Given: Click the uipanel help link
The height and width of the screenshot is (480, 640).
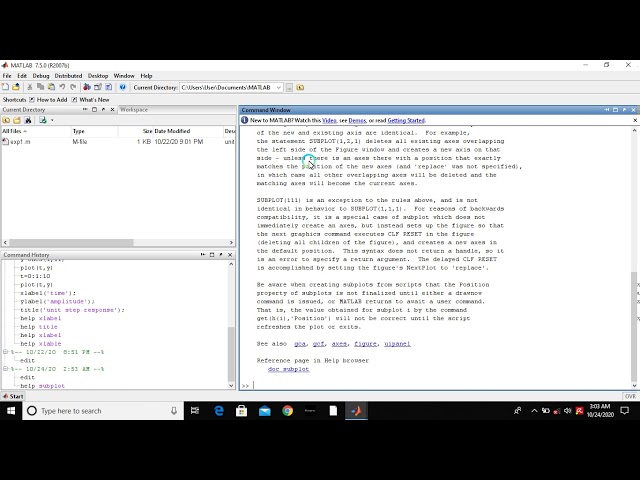Looking at the screenshot, I should [x=397, y=344].
